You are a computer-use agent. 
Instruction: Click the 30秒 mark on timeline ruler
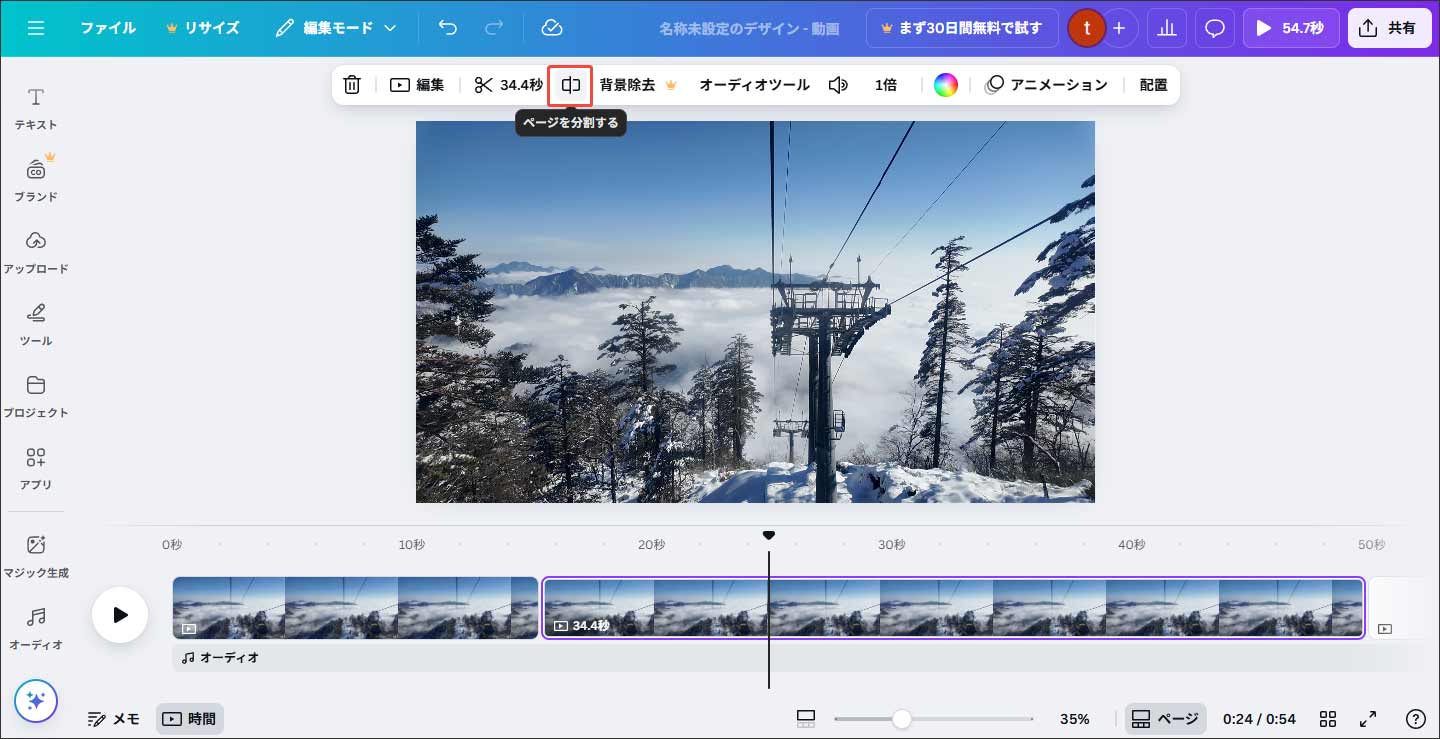point(892,544)
